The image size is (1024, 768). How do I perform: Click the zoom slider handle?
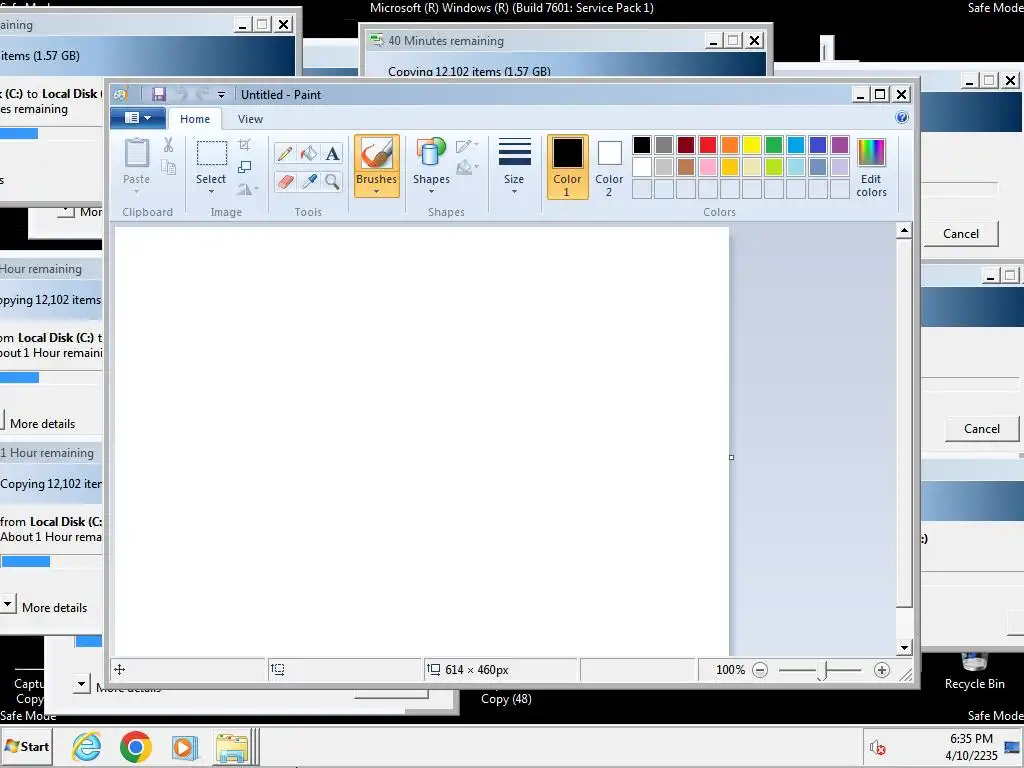pos(822,670)
